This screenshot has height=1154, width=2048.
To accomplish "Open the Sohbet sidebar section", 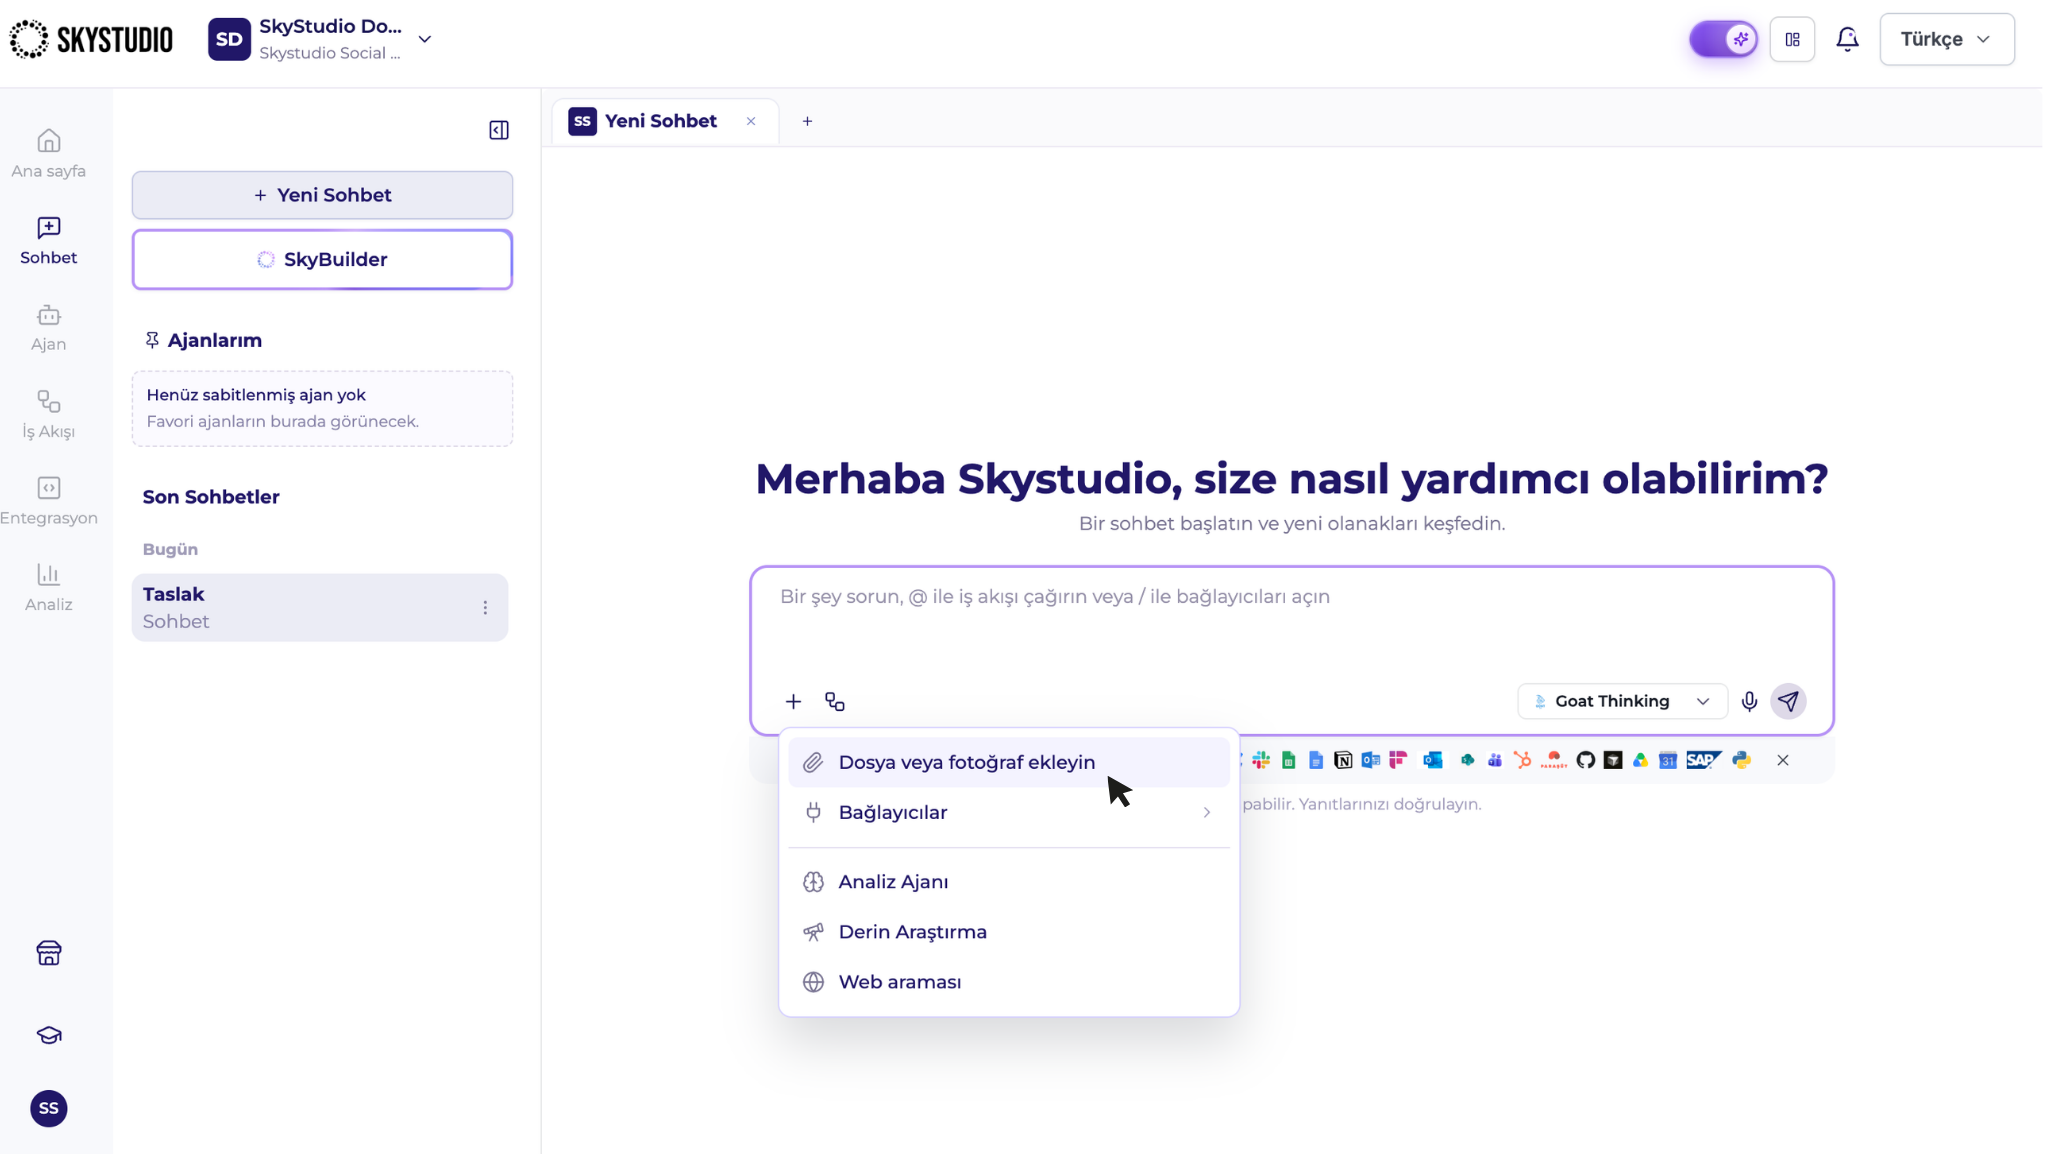I will (48, 241).
